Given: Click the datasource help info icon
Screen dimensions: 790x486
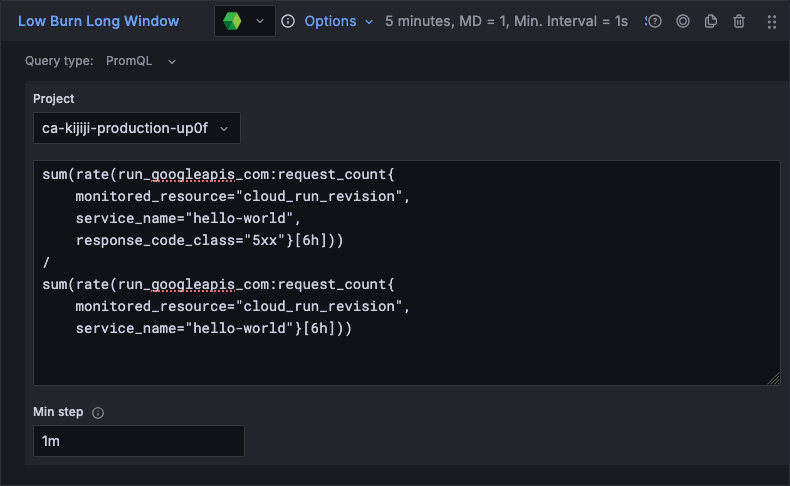Looking at the screenshot, I should coord(288,21).
